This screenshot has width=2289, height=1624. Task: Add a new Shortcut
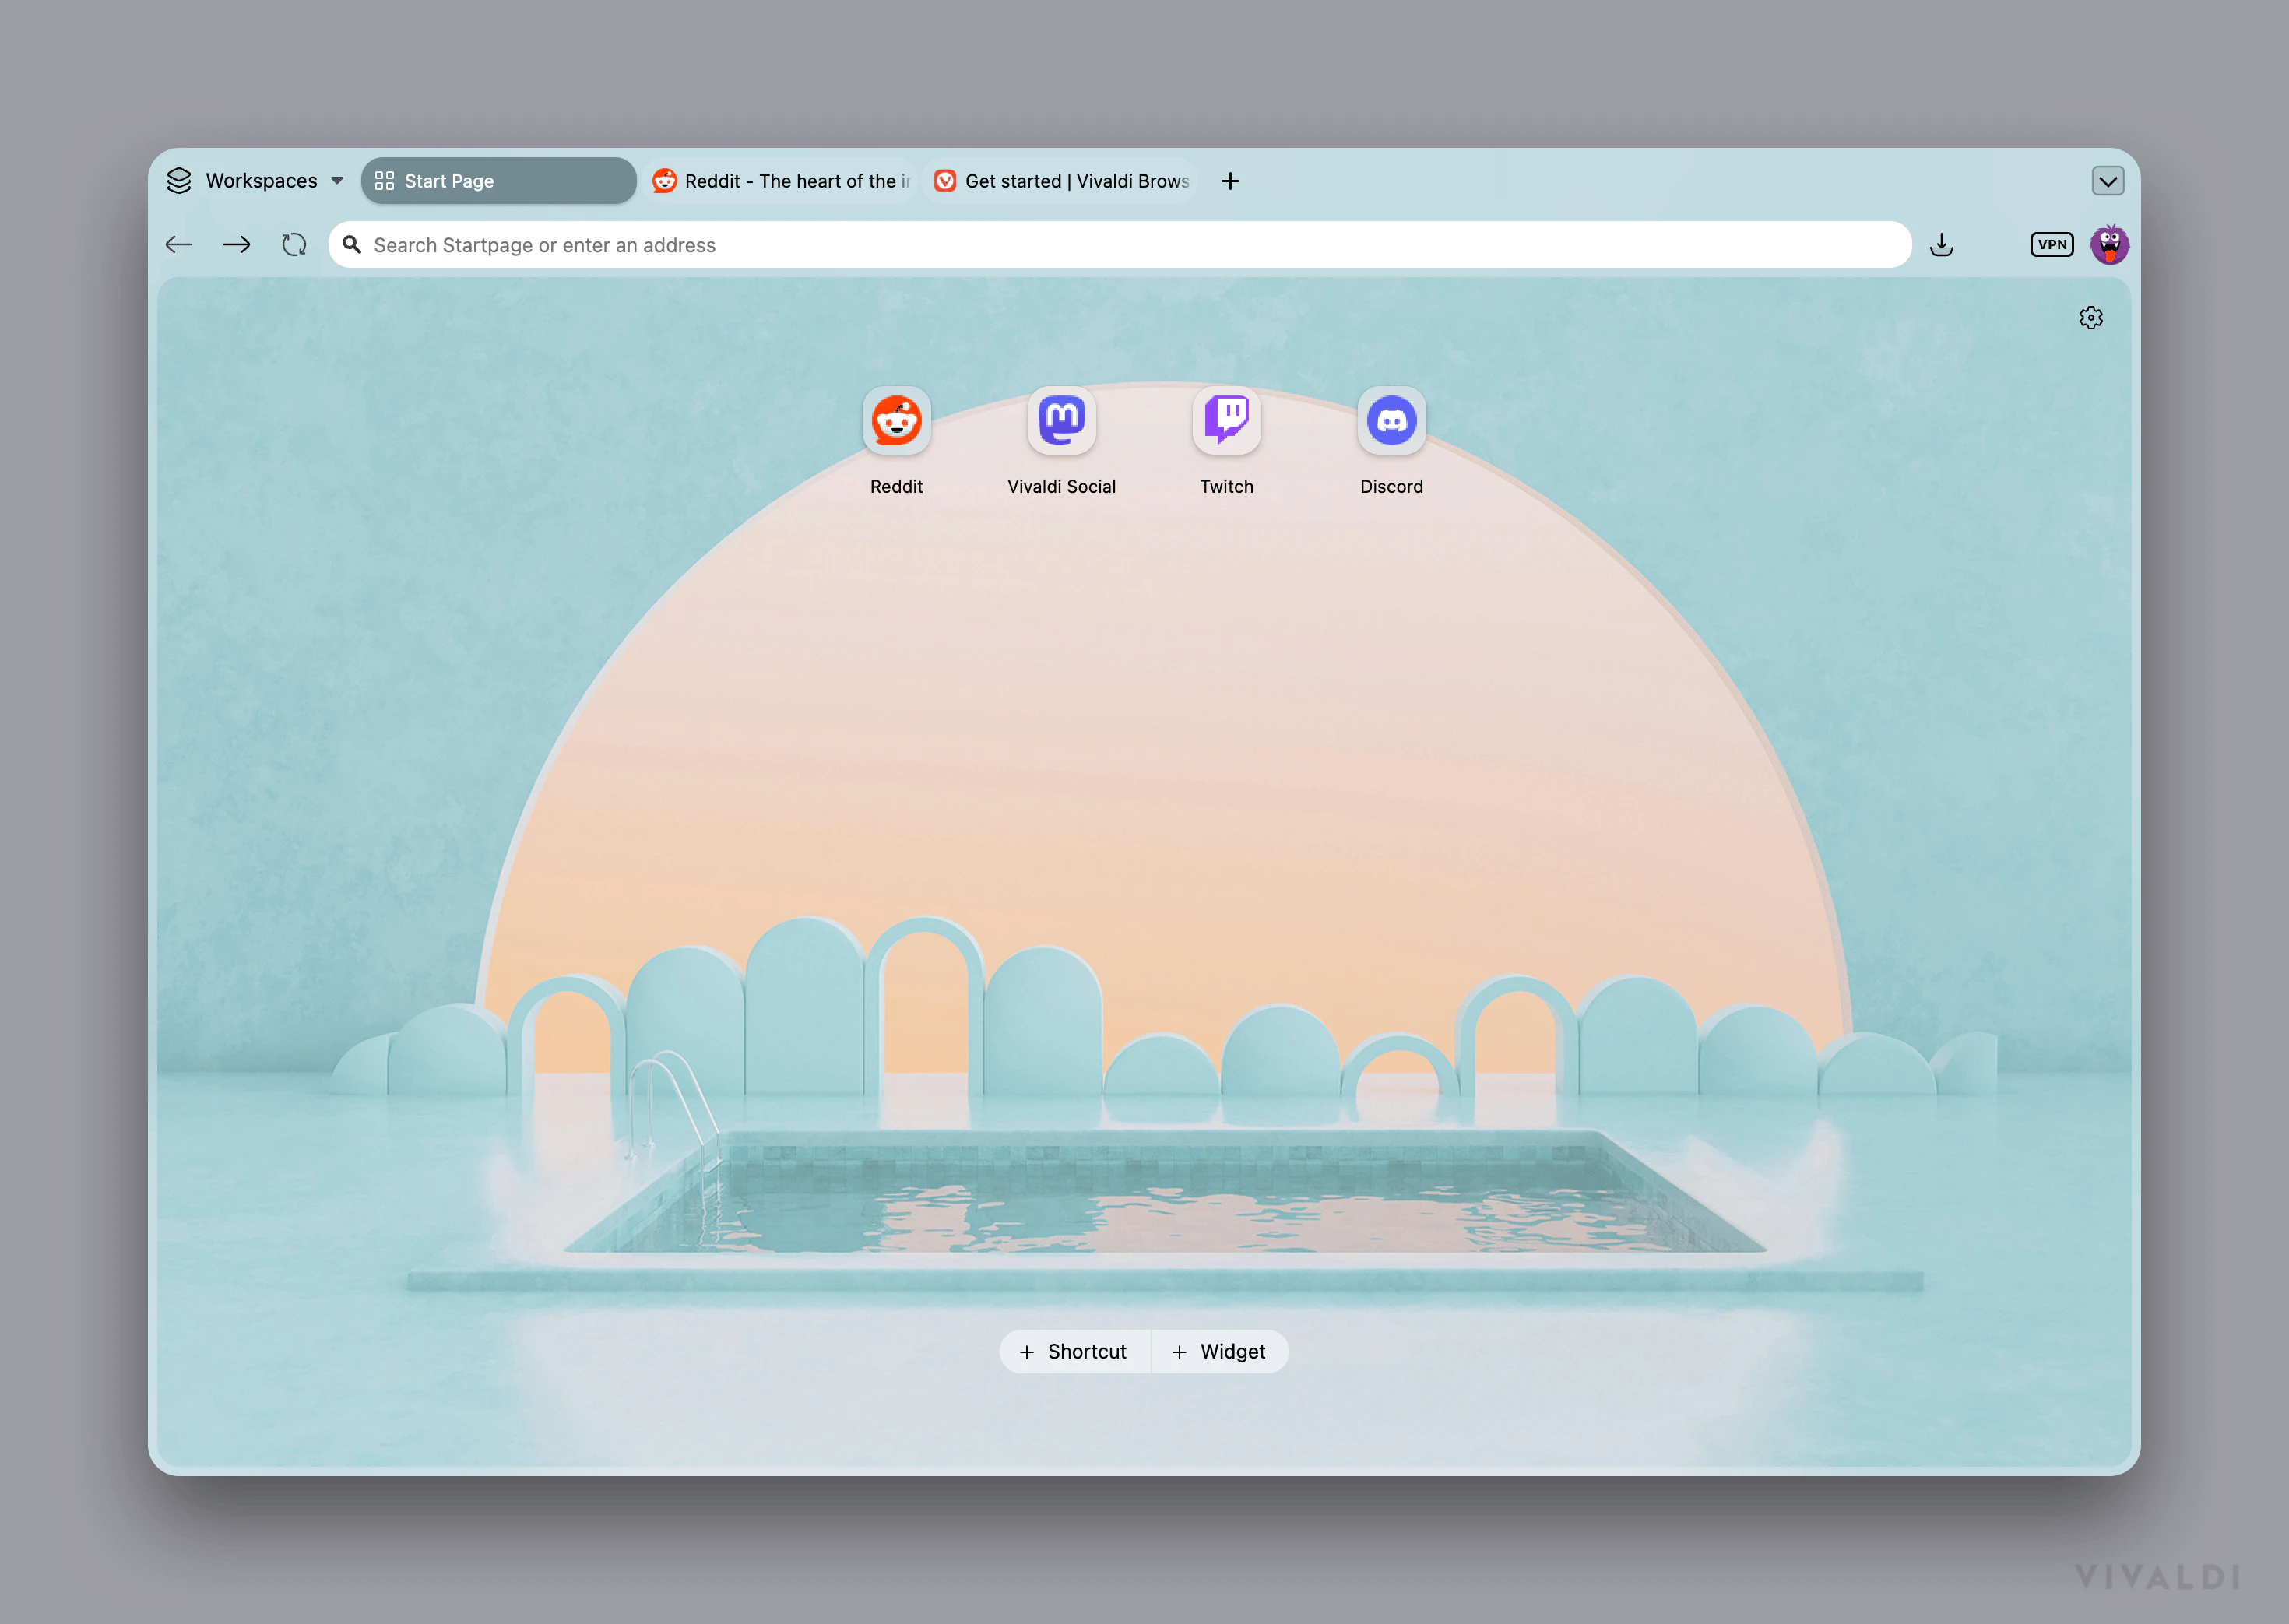(1074, 1352)
